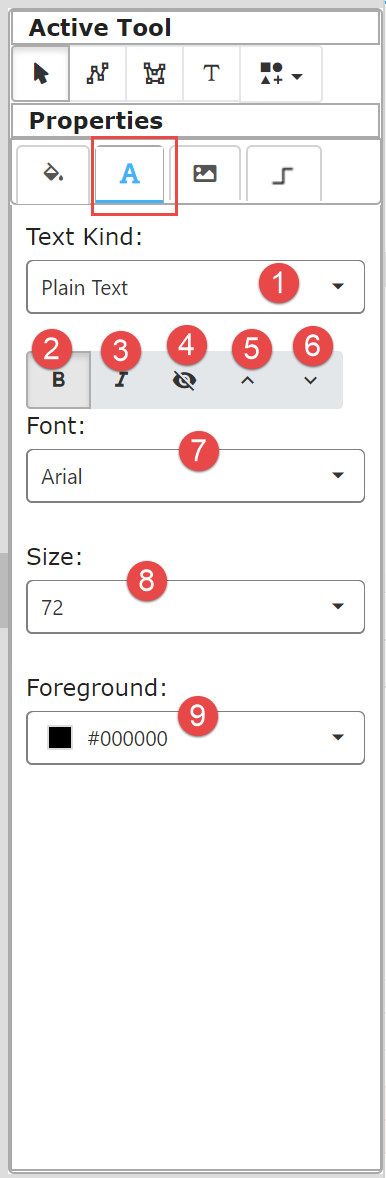
Task: Open the Arial font dropdown
Action: 195,476
